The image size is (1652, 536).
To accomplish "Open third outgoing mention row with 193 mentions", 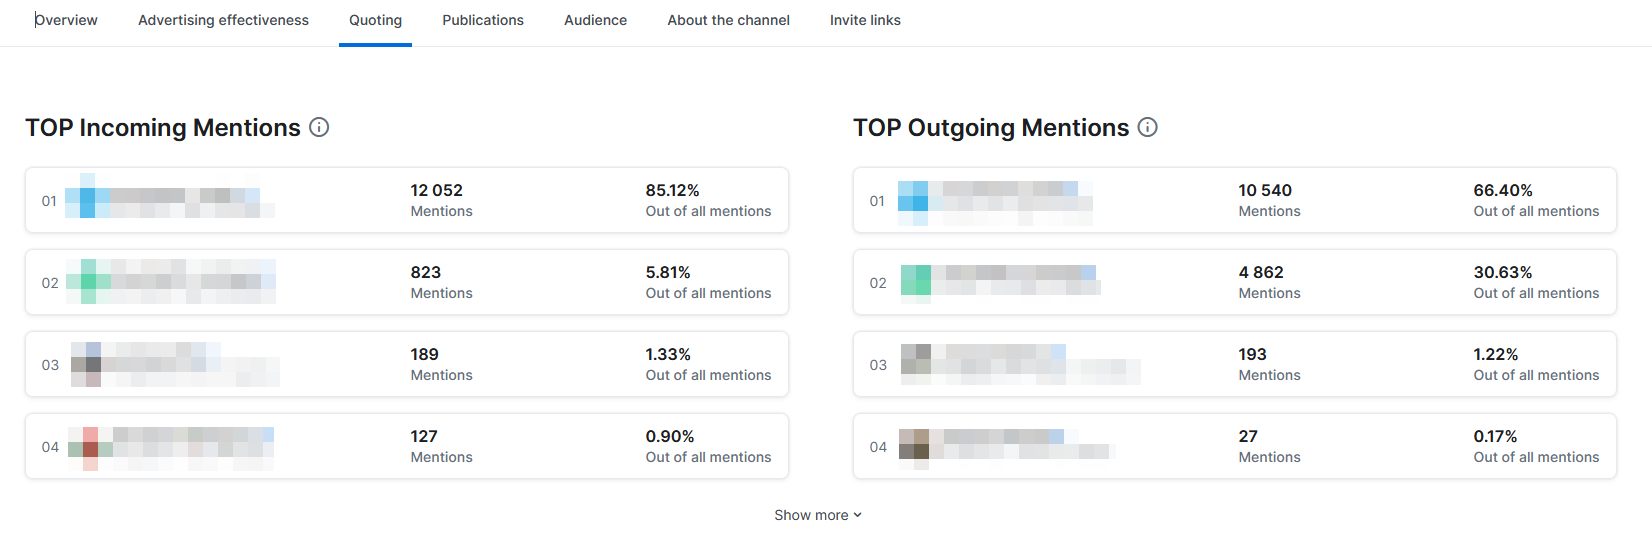I will point(1235,364).
